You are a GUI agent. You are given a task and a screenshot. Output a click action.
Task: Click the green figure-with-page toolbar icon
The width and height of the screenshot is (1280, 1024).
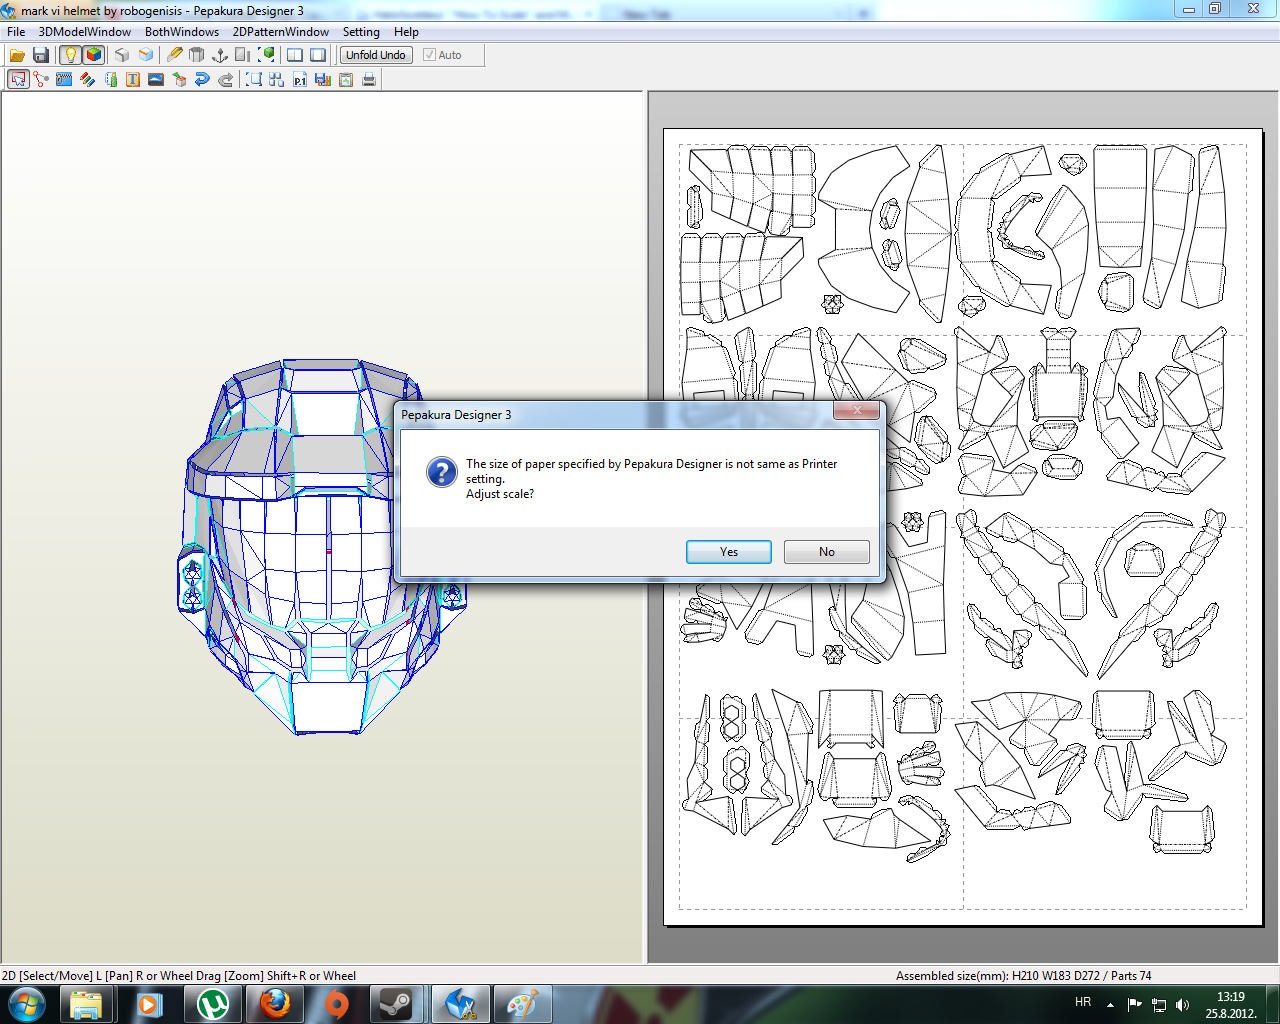tap(110, 79)
